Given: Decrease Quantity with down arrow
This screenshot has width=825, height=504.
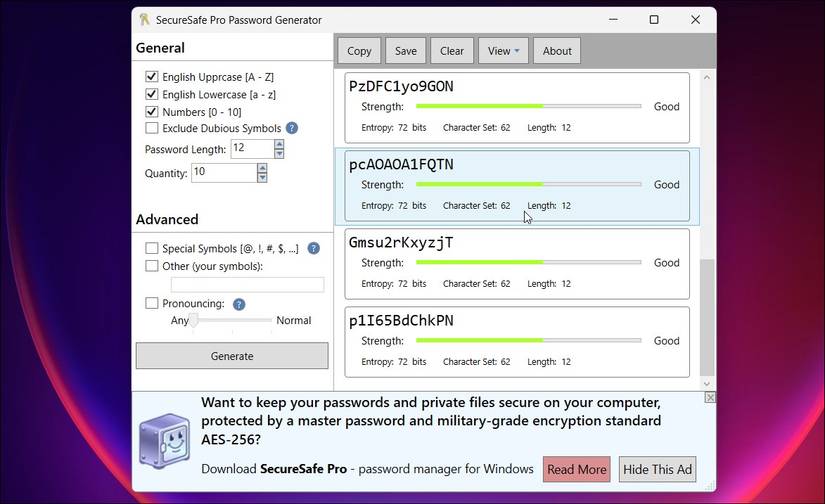Looking at the screenshot, I should point(262,178).
